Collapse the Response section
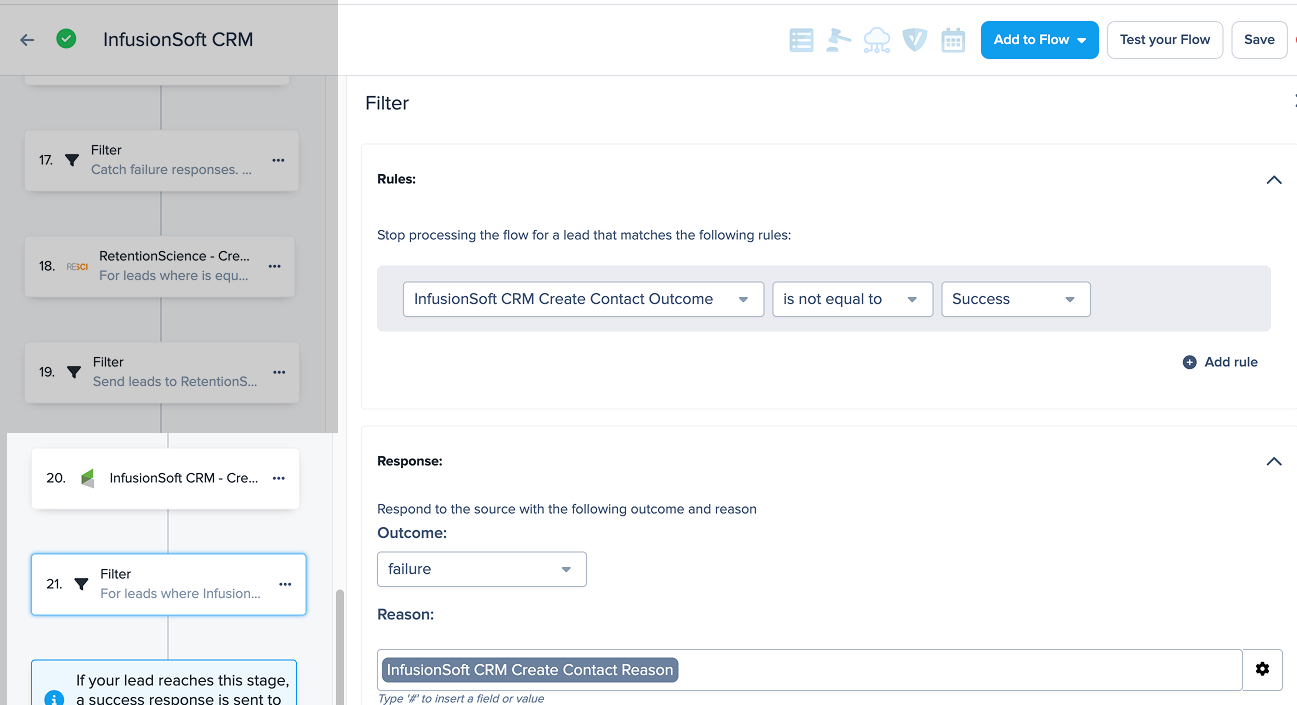1297x705 pixels. (1274, 461)
